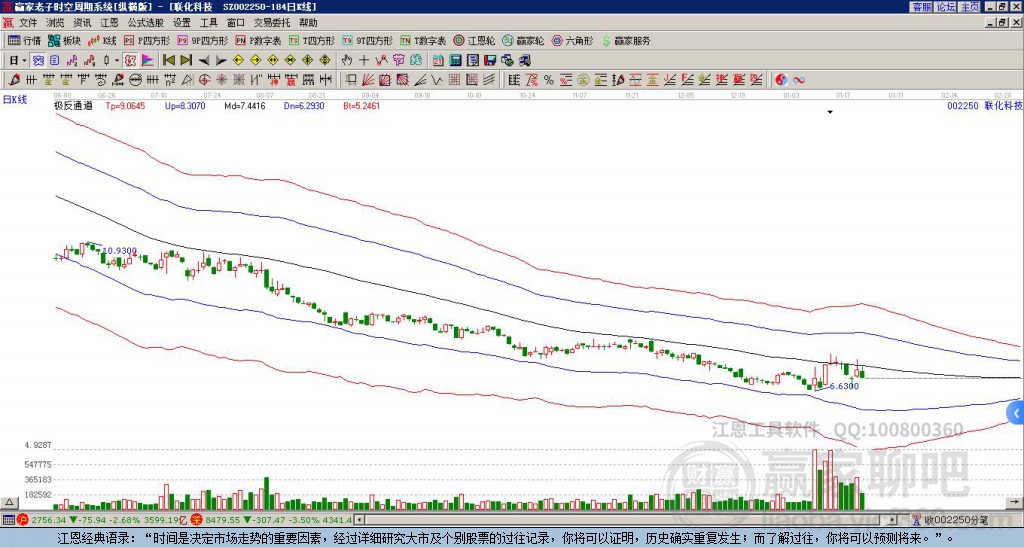Open the 交易委托 menu

(272, 23)
